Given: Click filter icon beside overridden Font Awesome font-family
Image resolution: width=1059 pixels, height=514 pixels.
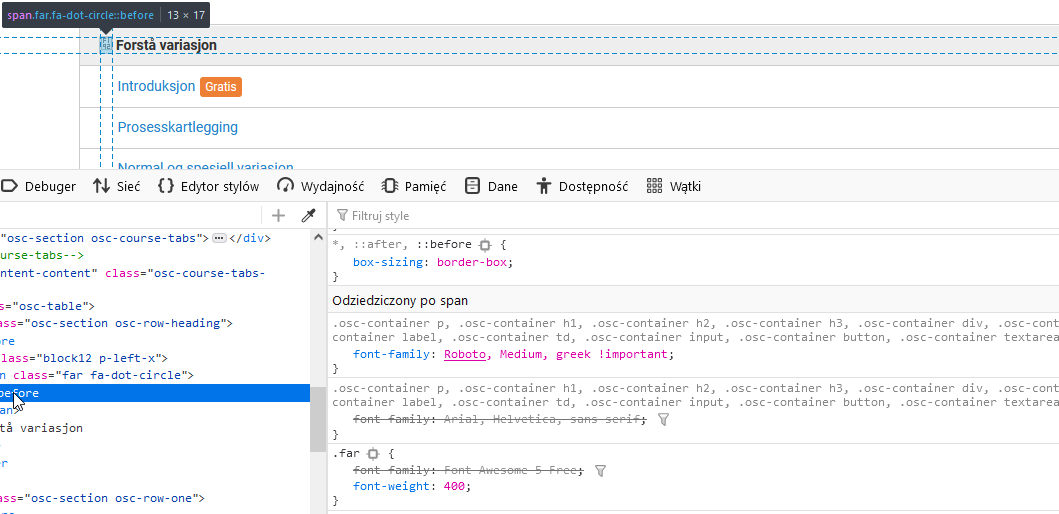Looking at the screenshot, I should pos(600,470).
